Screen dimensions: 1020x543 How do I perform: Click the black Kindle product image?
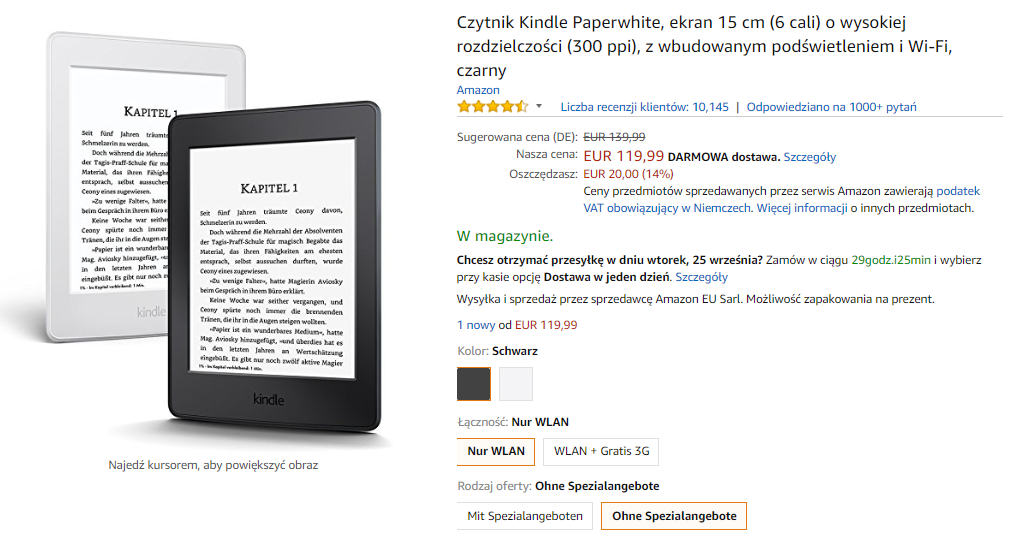[274, 267]
